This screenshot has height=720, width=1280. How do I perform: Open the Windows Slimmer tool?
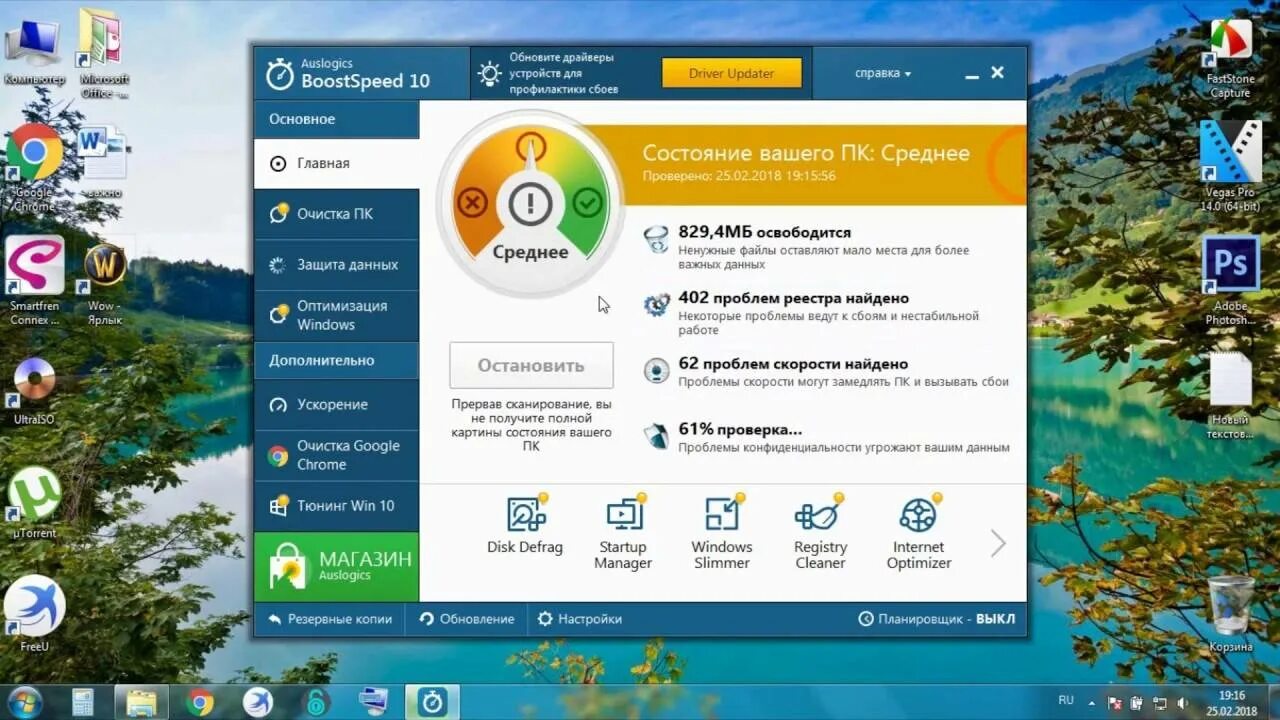point(721,515)
